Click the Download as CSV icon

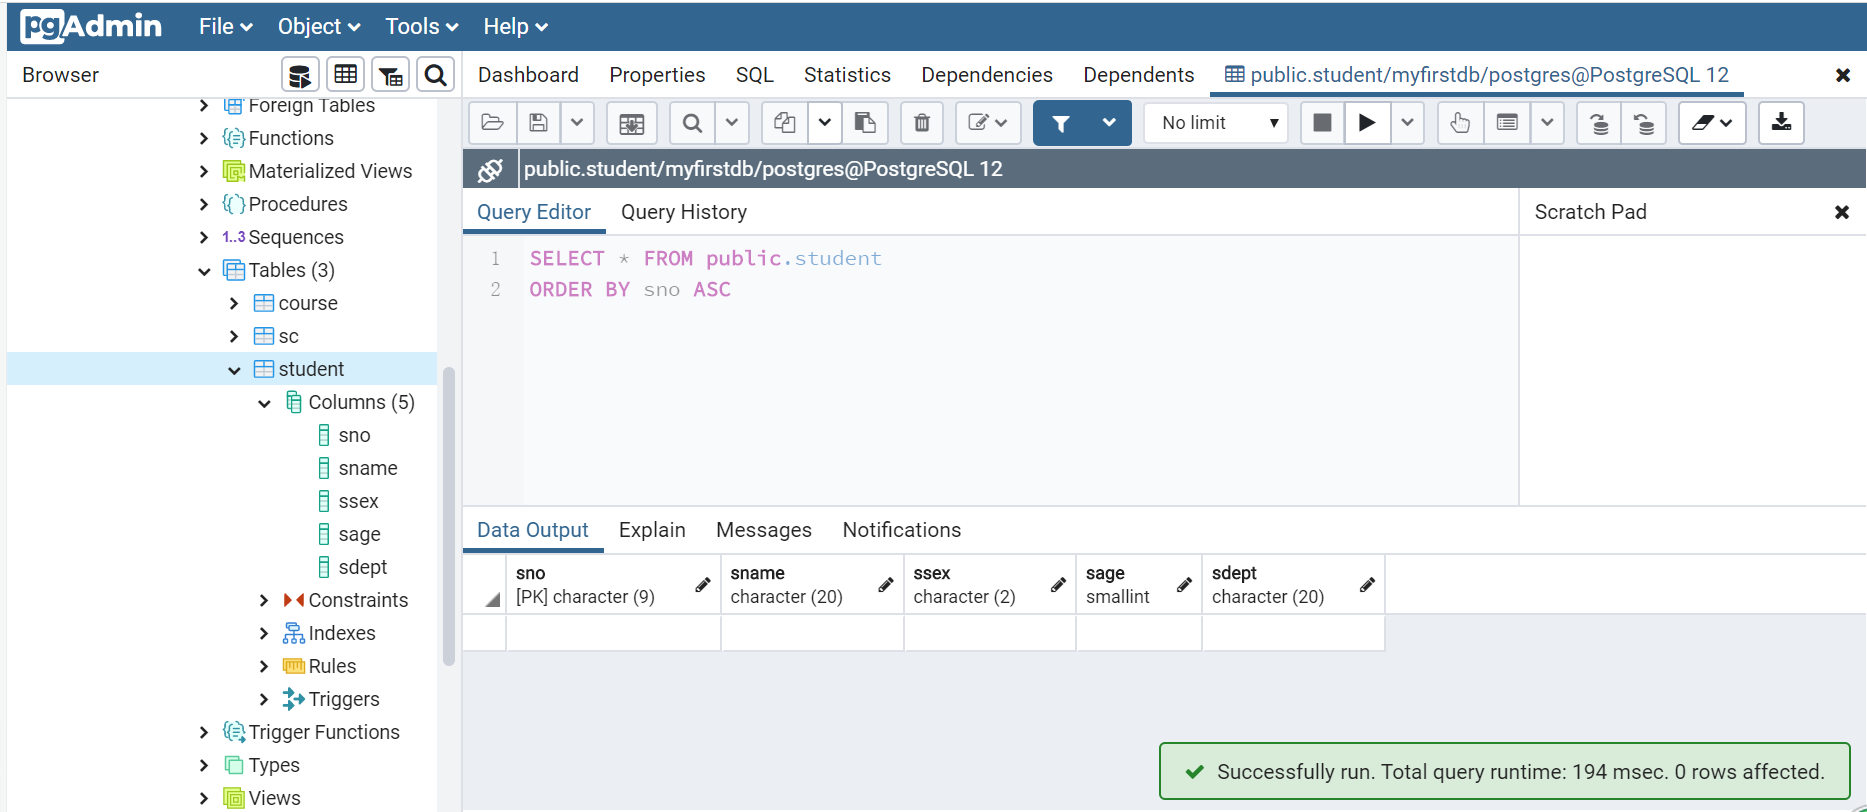[x=1781, y=123]
